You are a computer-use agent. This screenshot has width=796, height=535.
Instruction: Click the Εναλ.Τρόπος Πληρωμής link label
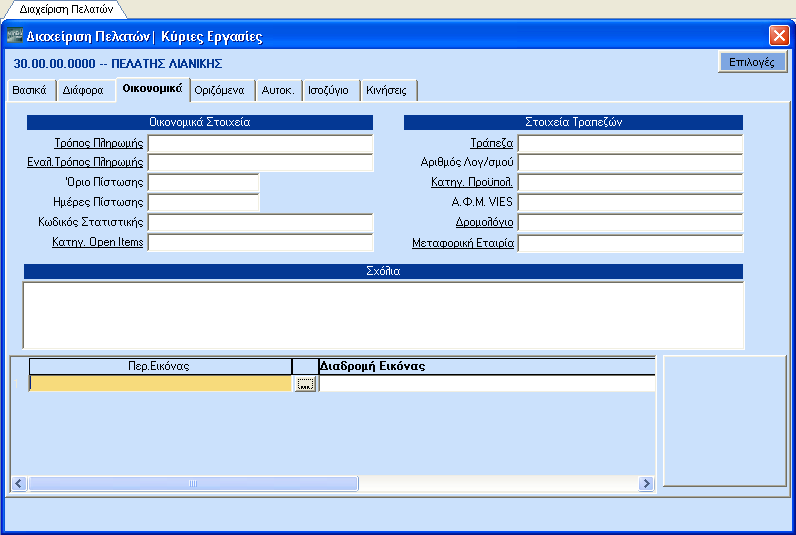click(x=85, y=162)
